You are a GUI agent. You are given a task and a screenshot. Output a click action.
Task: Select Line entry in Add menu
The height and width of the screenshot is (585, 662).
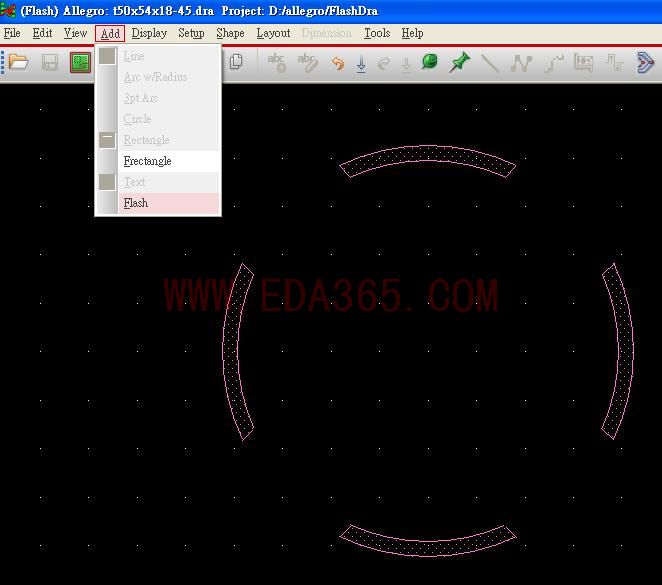169,56
